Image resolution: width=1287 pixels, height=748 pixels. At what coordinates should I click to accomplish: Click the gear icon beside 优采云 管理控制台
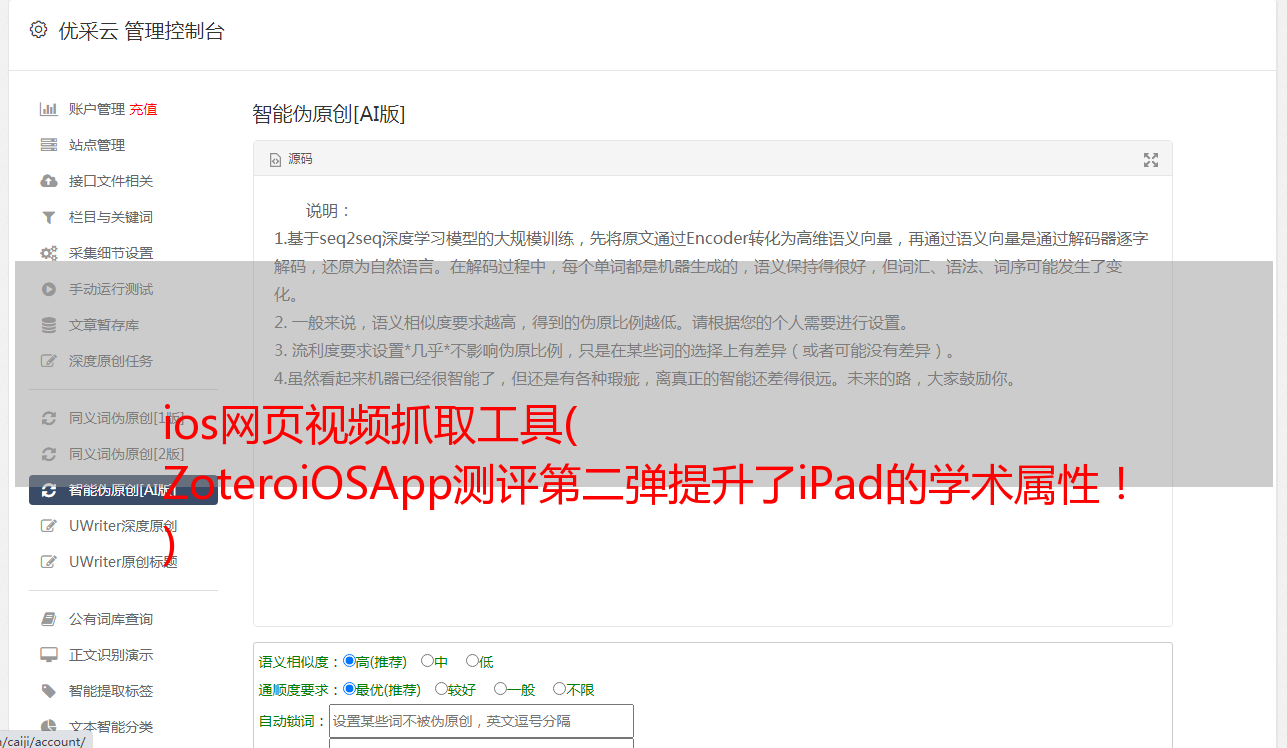pos(38,30)
